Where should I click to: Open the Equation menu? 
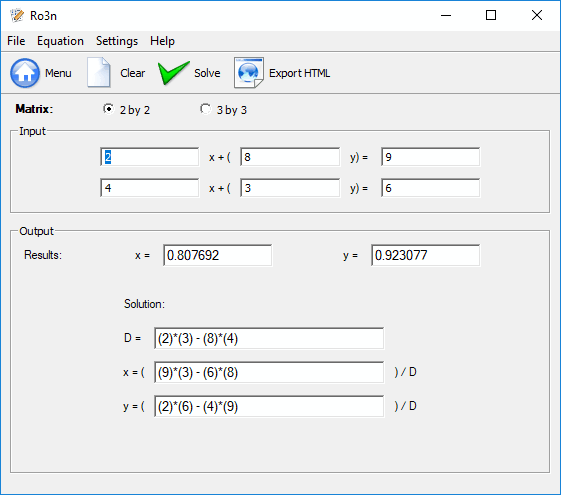[x=60, y=41]
